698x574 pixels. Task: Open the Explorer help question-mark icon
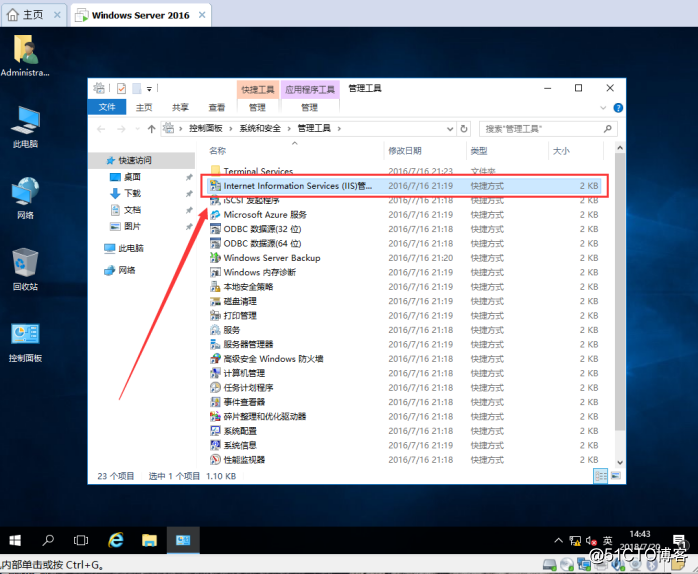click(618, 108)
